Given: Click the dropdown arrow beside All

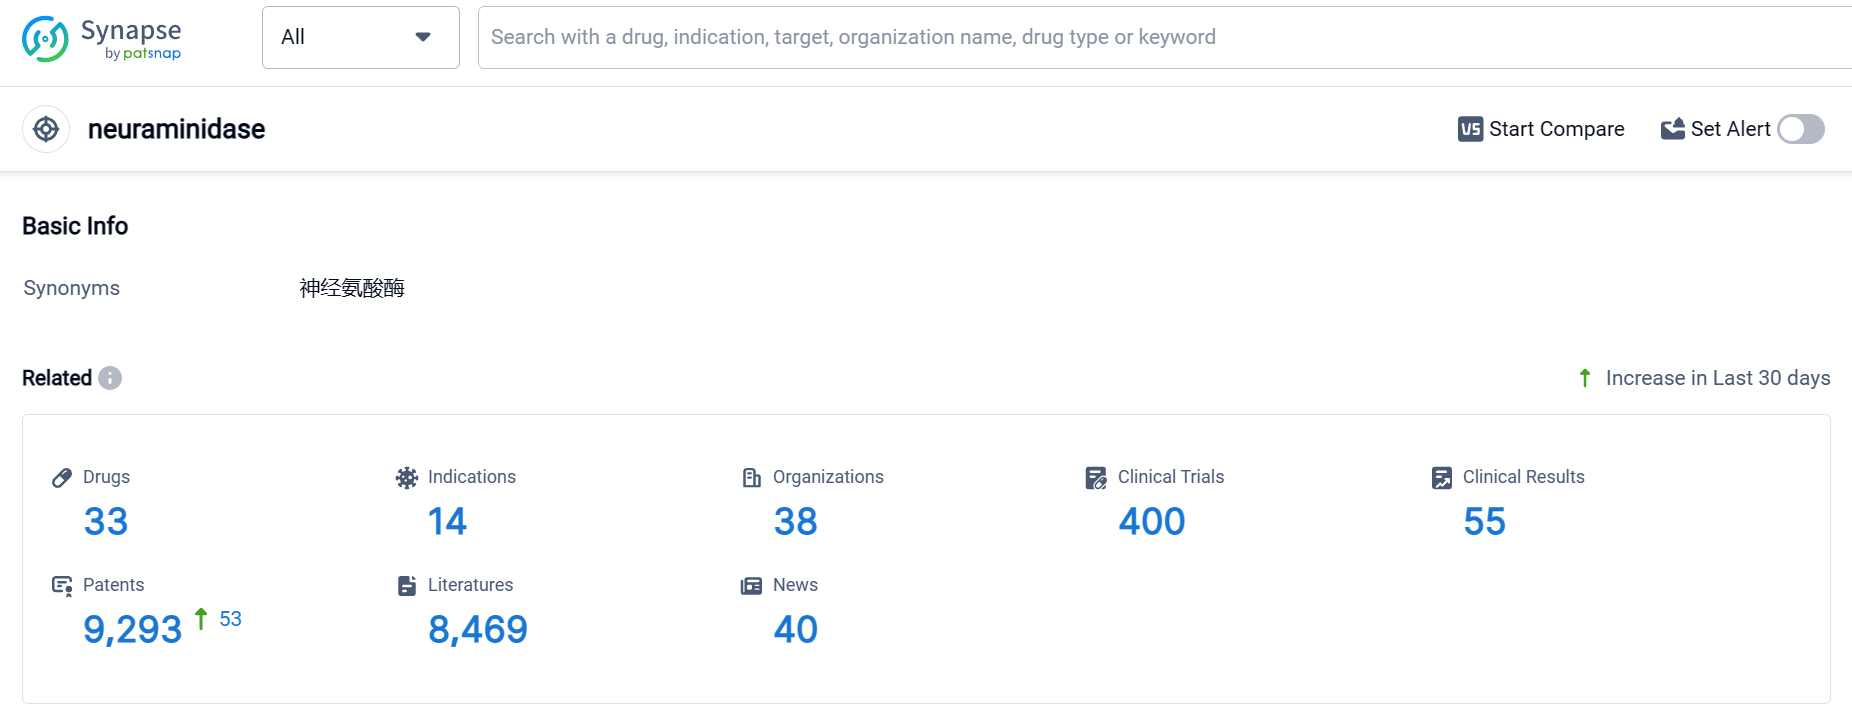Looking at the screenshot, I should pyautogui.click(x=423, y=38).
